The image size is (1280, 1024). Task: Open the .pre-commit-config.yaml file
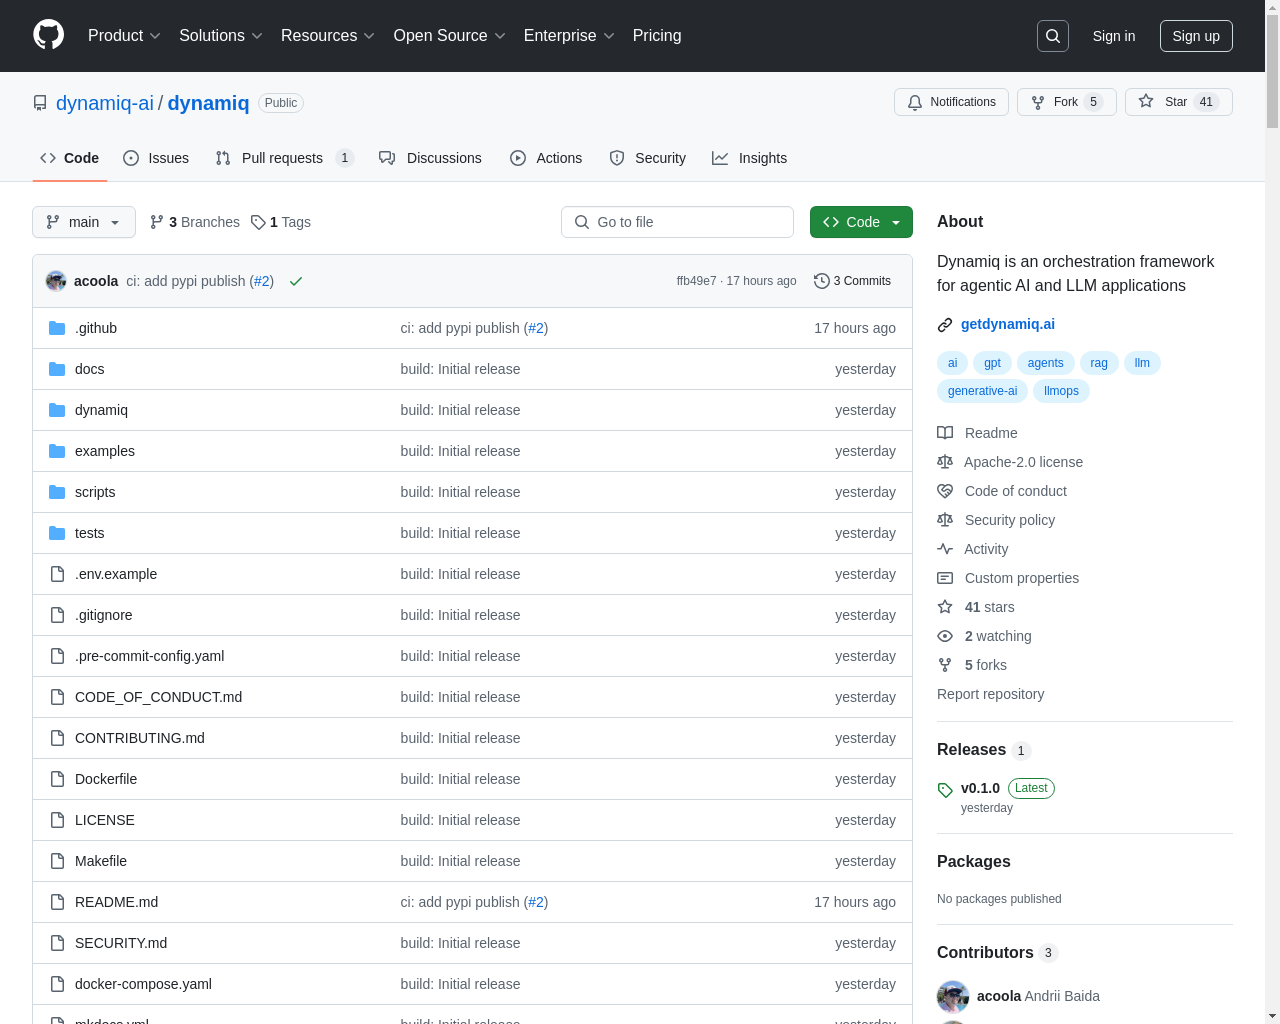point(149,656)
